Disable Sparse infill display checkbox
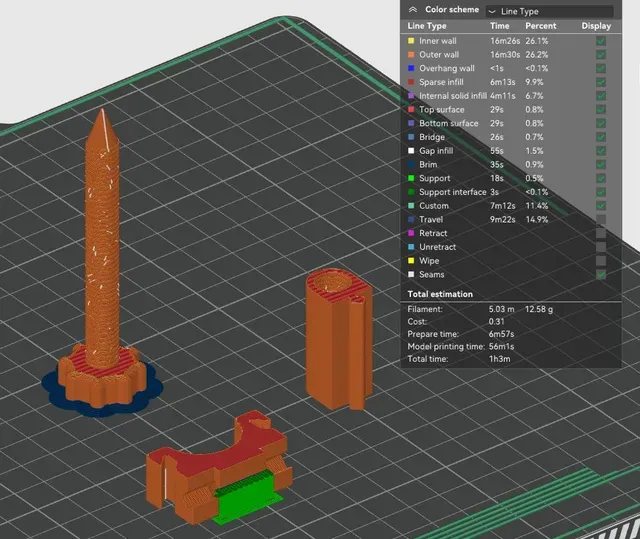This screenshot has height=539, width=640. [x=600, y=82]
